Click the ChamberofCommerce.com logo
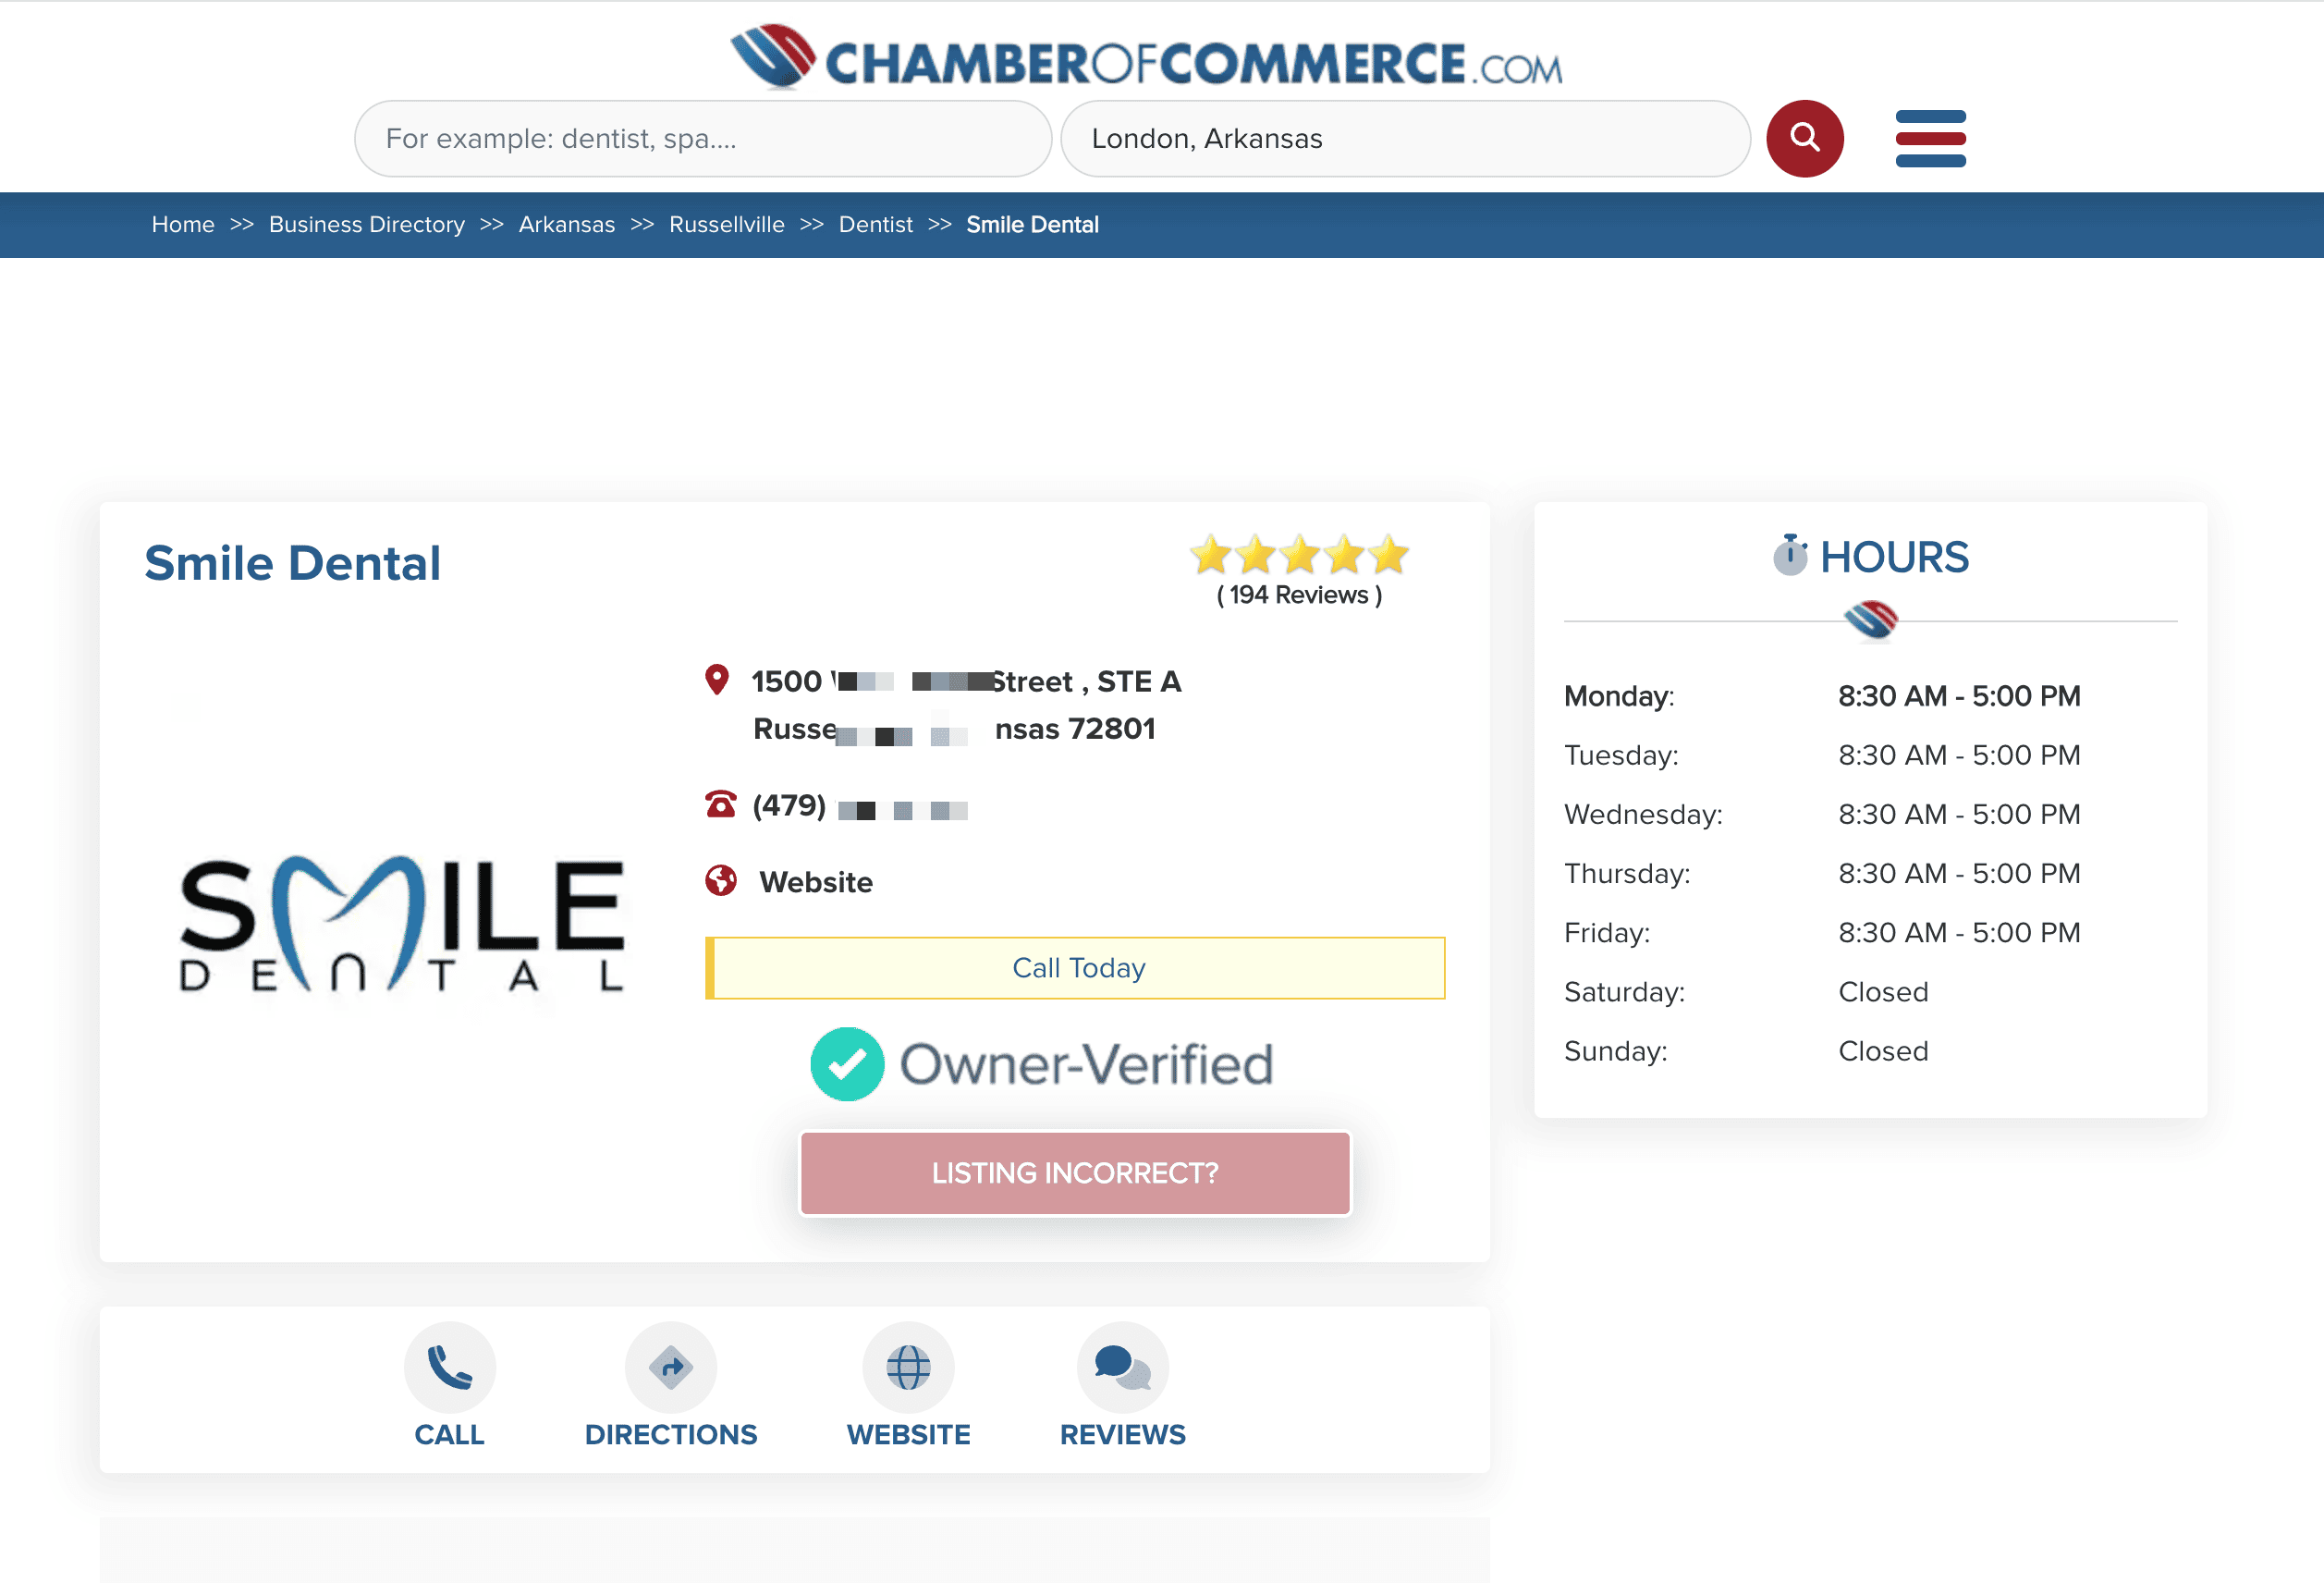Viewport: 2324px width, 1583px height. [x=1146, y=58]
